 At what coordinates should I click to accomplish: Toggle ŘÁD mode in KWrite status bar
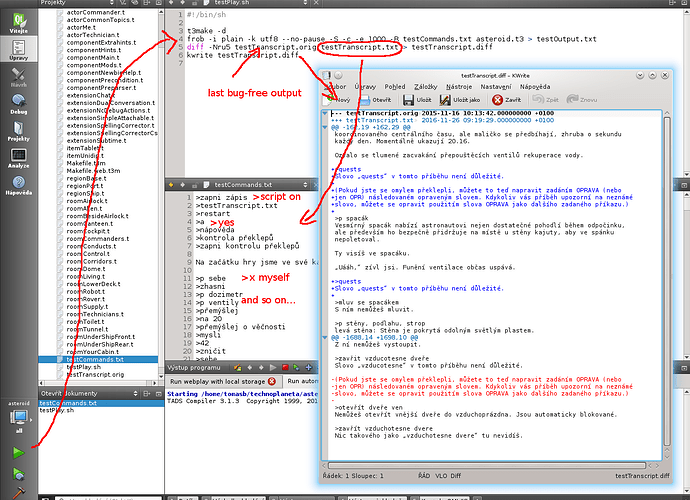coord(424,476)
